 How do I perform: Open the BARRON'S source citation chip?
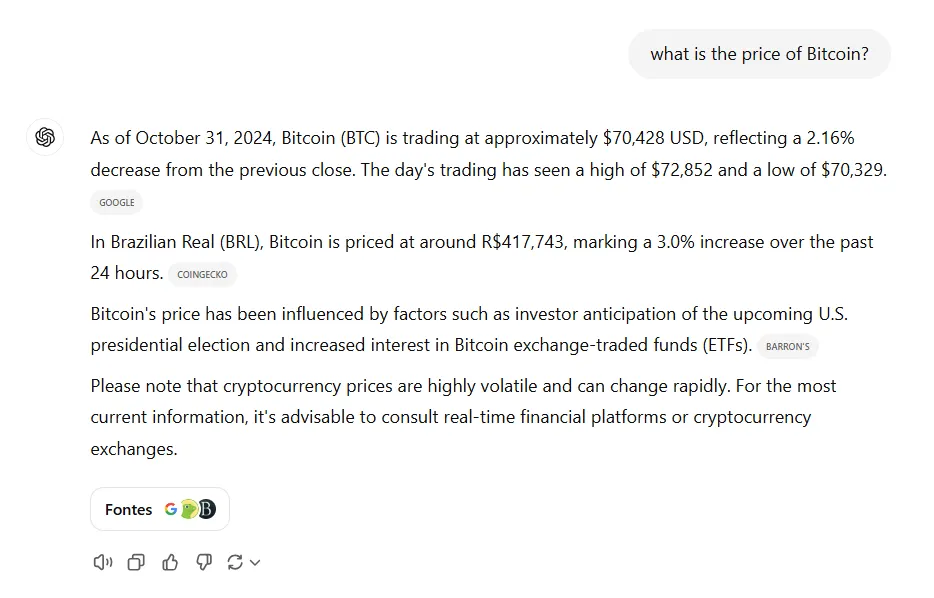pyautogui.click(x=788, y=346)
